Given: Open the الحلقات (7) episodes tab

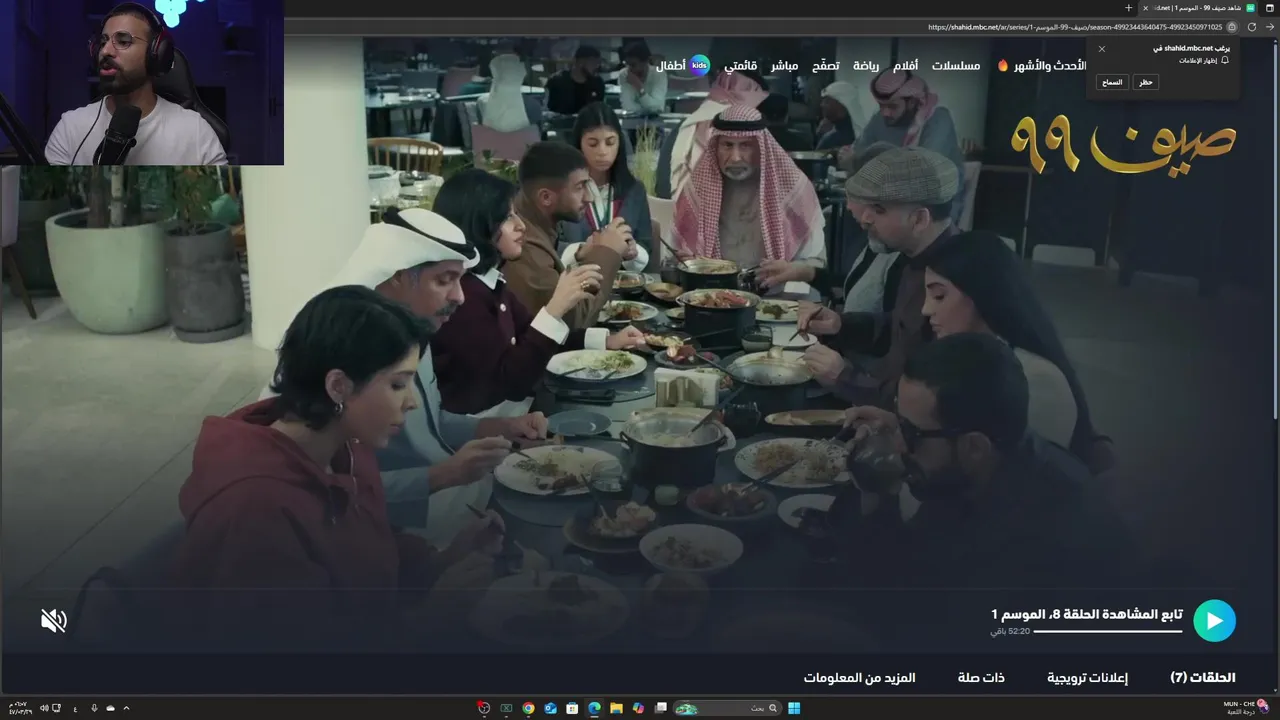Looking at the screenshot, I should (1203, 677).
